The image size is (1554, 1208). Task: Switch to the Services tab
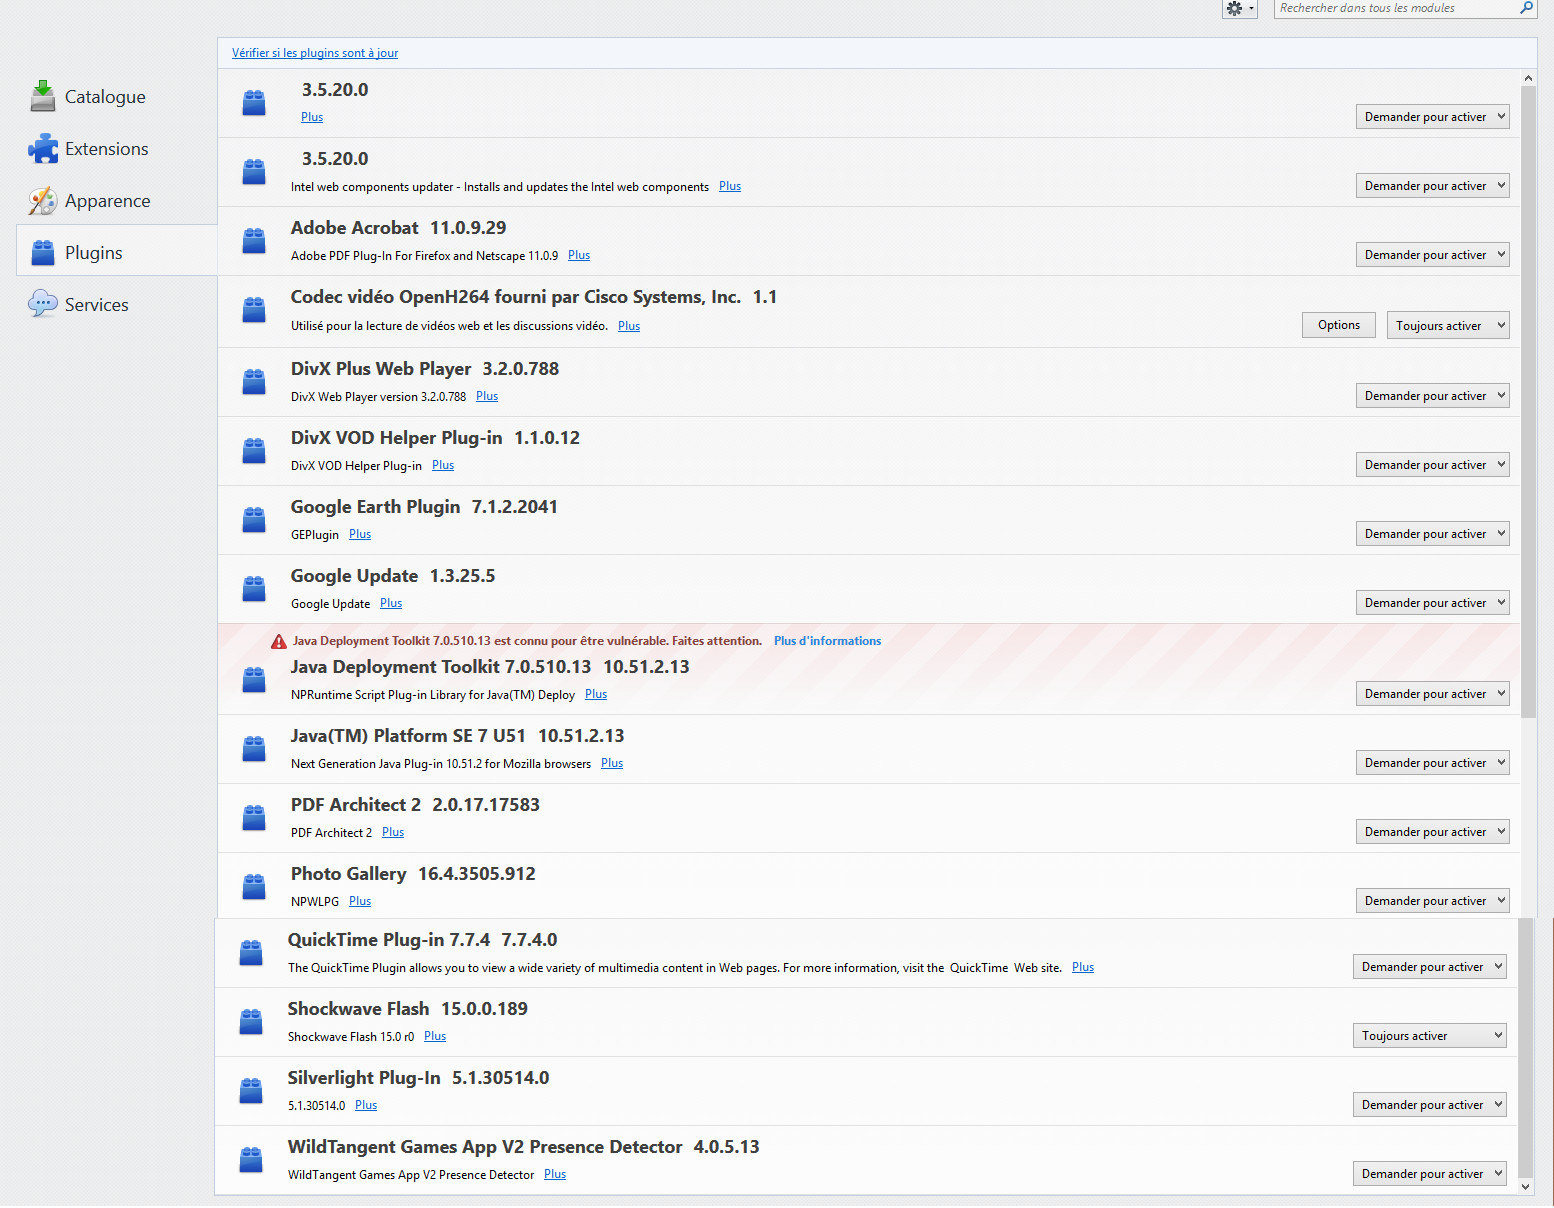(116, 305)
